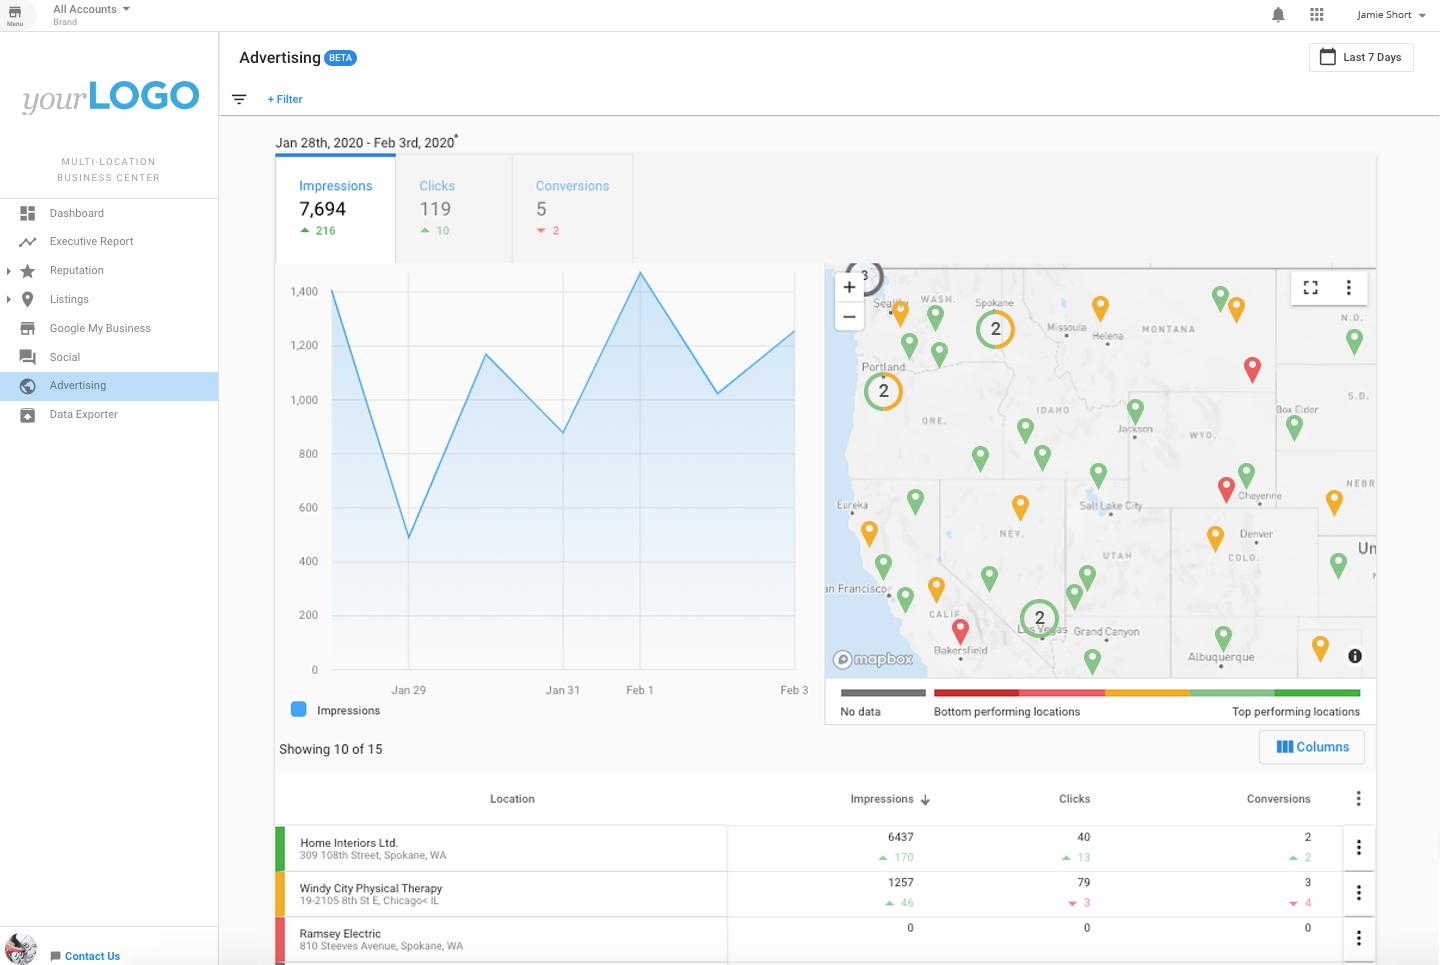Click the Mapbox info icon

coord(1355,656)
